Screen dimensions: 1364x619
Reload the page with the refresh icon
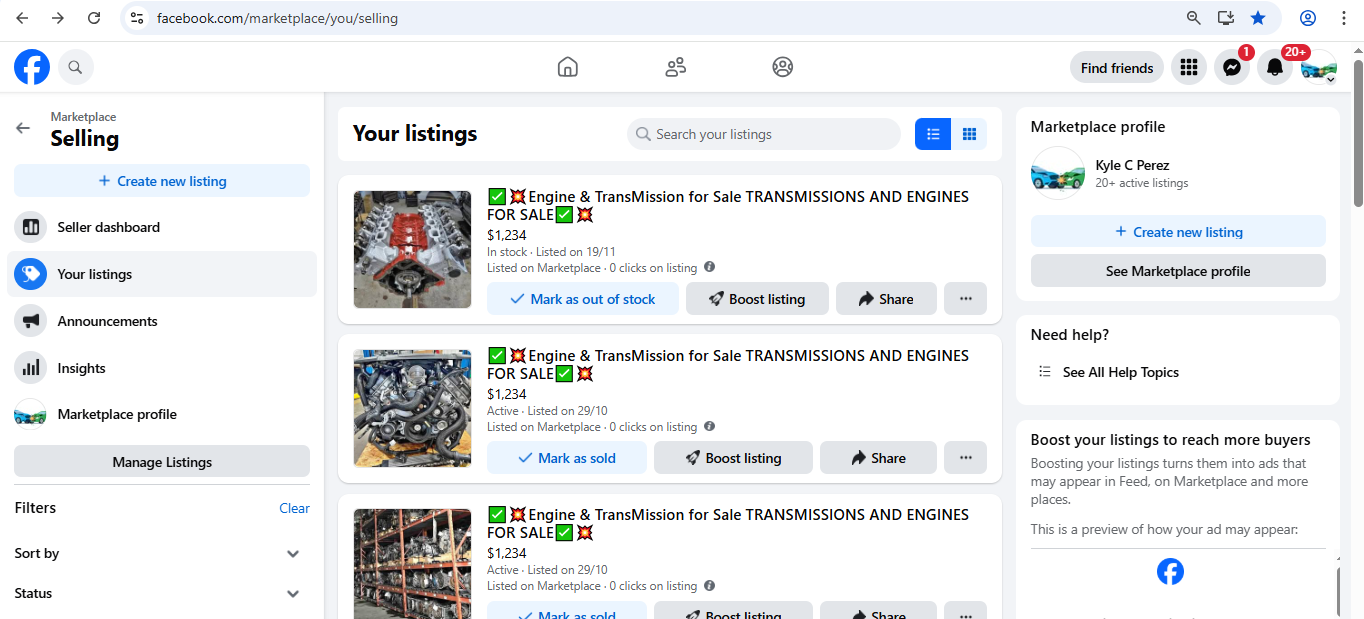(x=94, y=18)
